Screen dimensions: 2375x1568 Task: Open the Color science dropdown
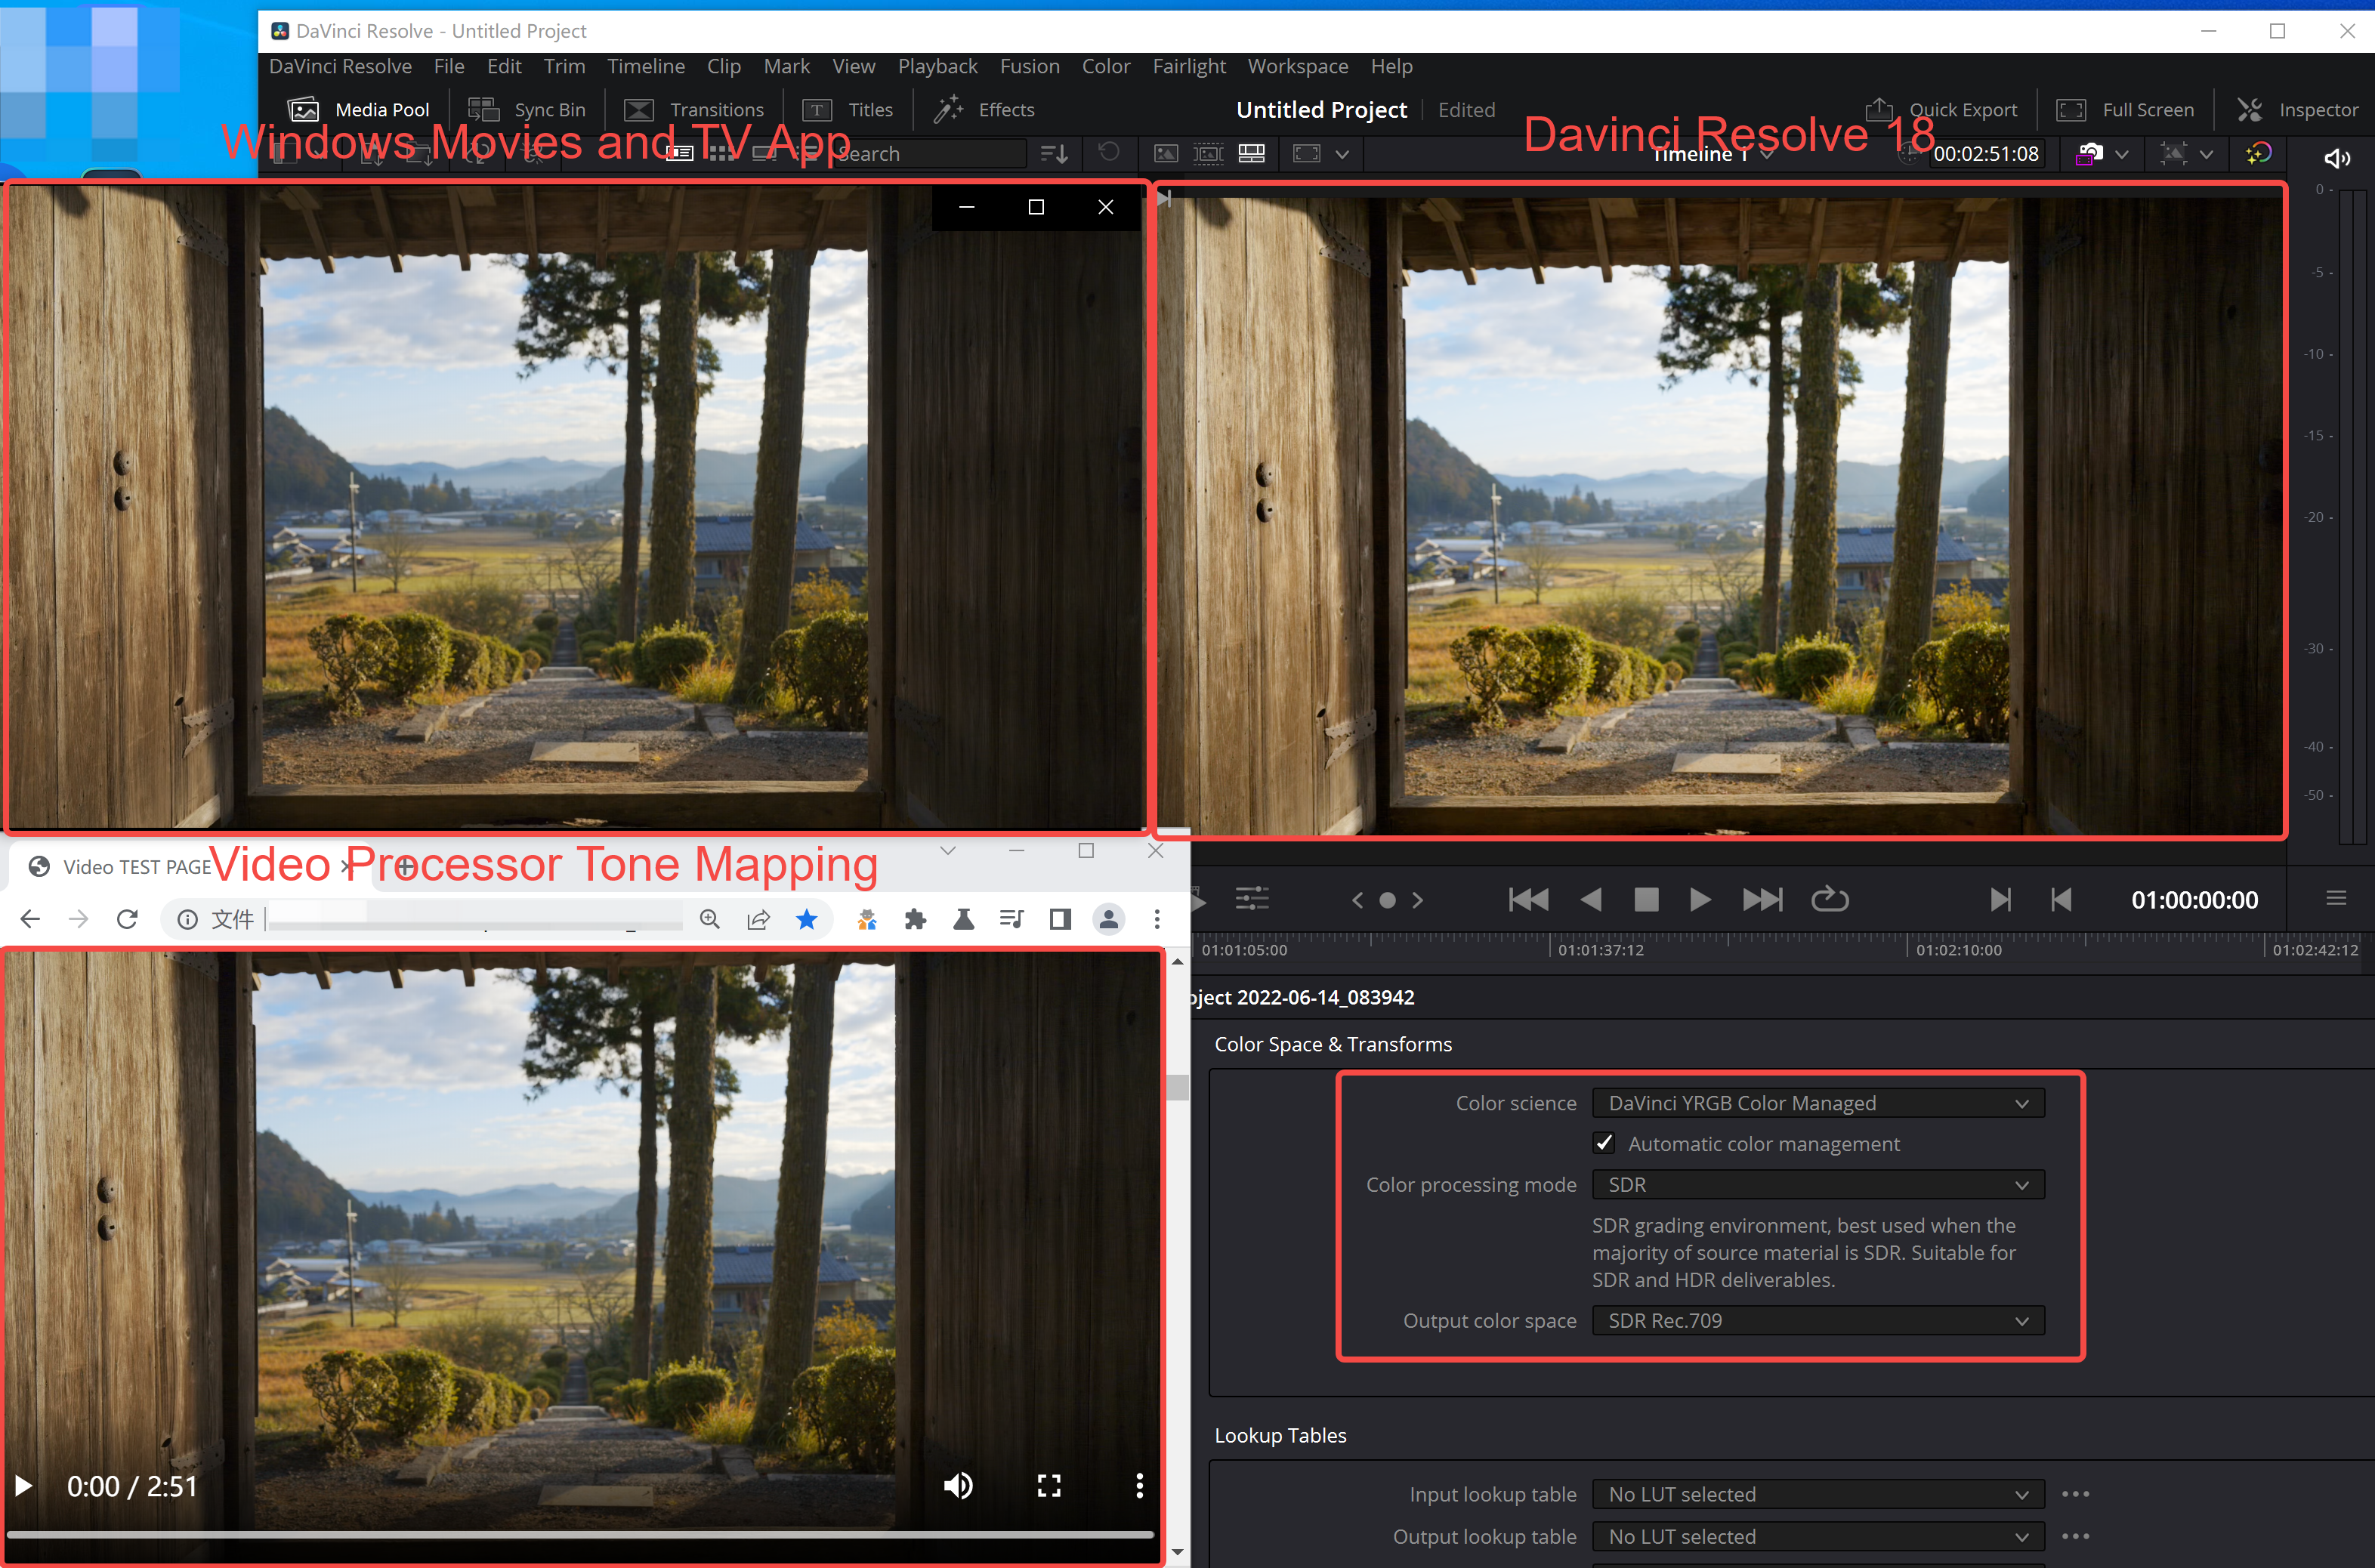pyautogui.click(x=1818, y=1103)
